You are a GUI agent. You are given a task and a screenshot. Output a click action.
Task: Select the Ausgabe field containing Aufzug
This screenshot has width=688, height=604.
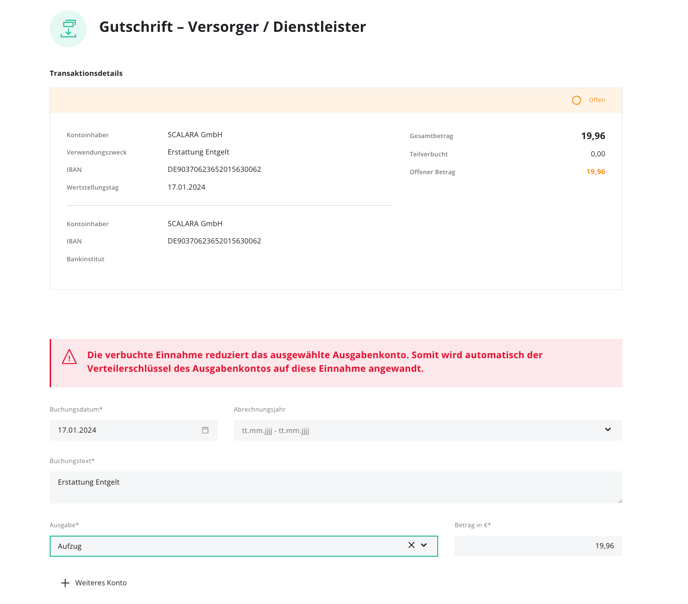(x=244, y=546)
